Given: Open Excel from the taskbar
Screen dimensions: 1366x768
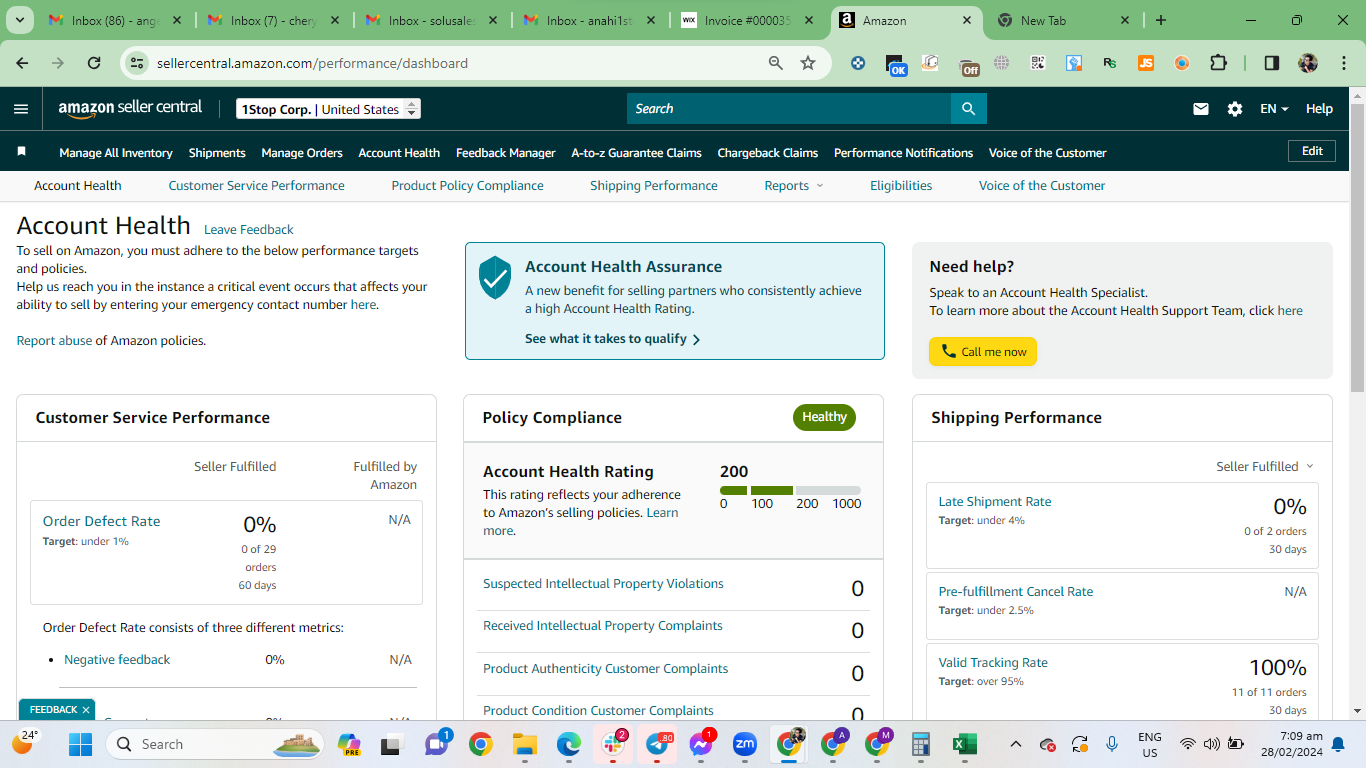Looking at the screenshot, I should pyautogui.click(x=964, y=744).
